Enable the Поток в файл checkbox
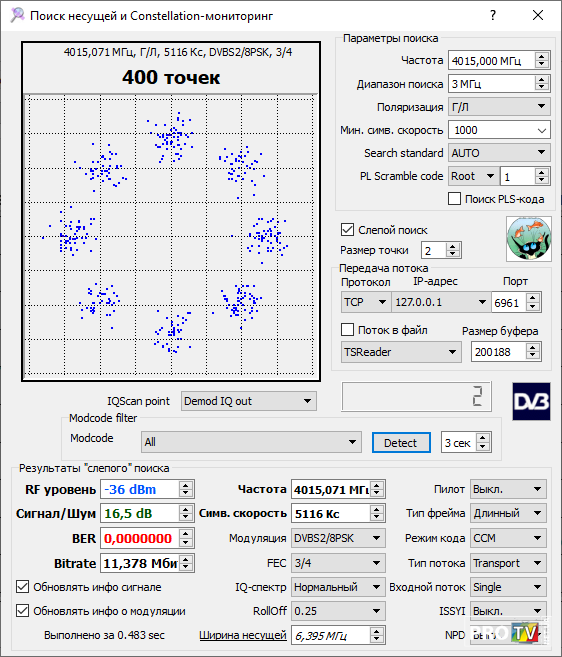This screenshot has height=657, width=562. 347,330
